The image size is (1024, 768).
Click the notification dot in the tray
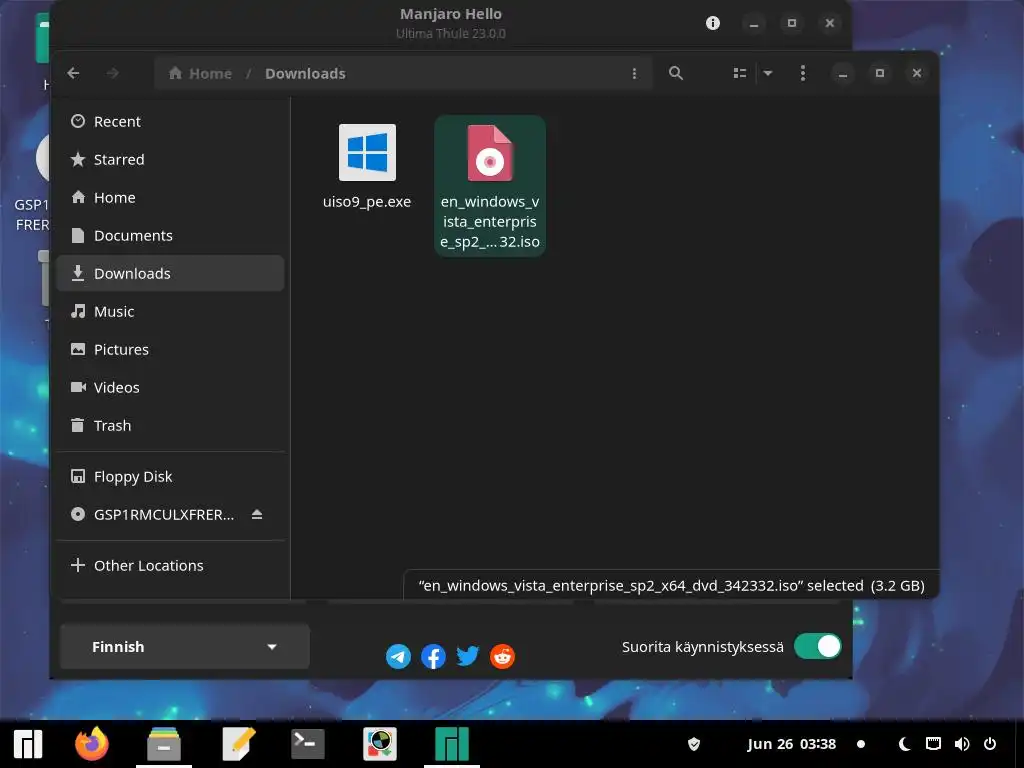coord(861,744)
